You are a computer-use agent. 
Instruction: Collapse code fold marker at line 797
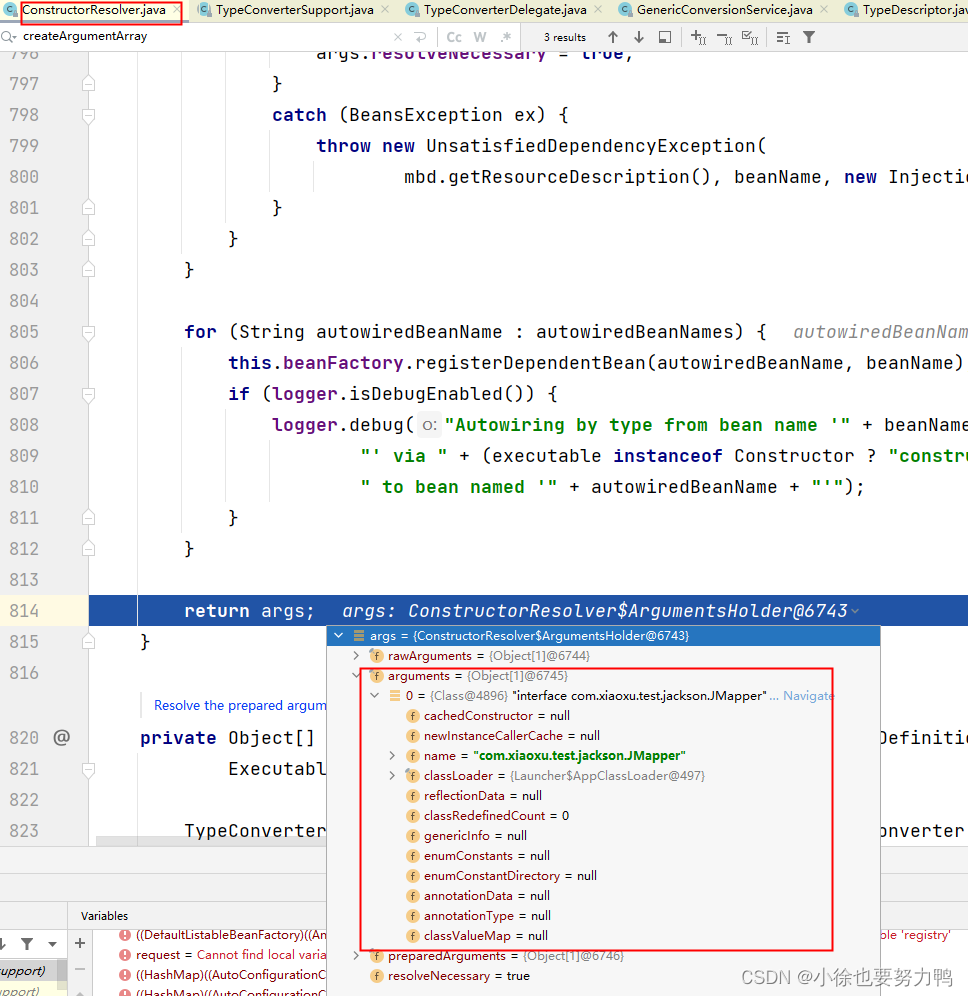(x=88, y=84)
